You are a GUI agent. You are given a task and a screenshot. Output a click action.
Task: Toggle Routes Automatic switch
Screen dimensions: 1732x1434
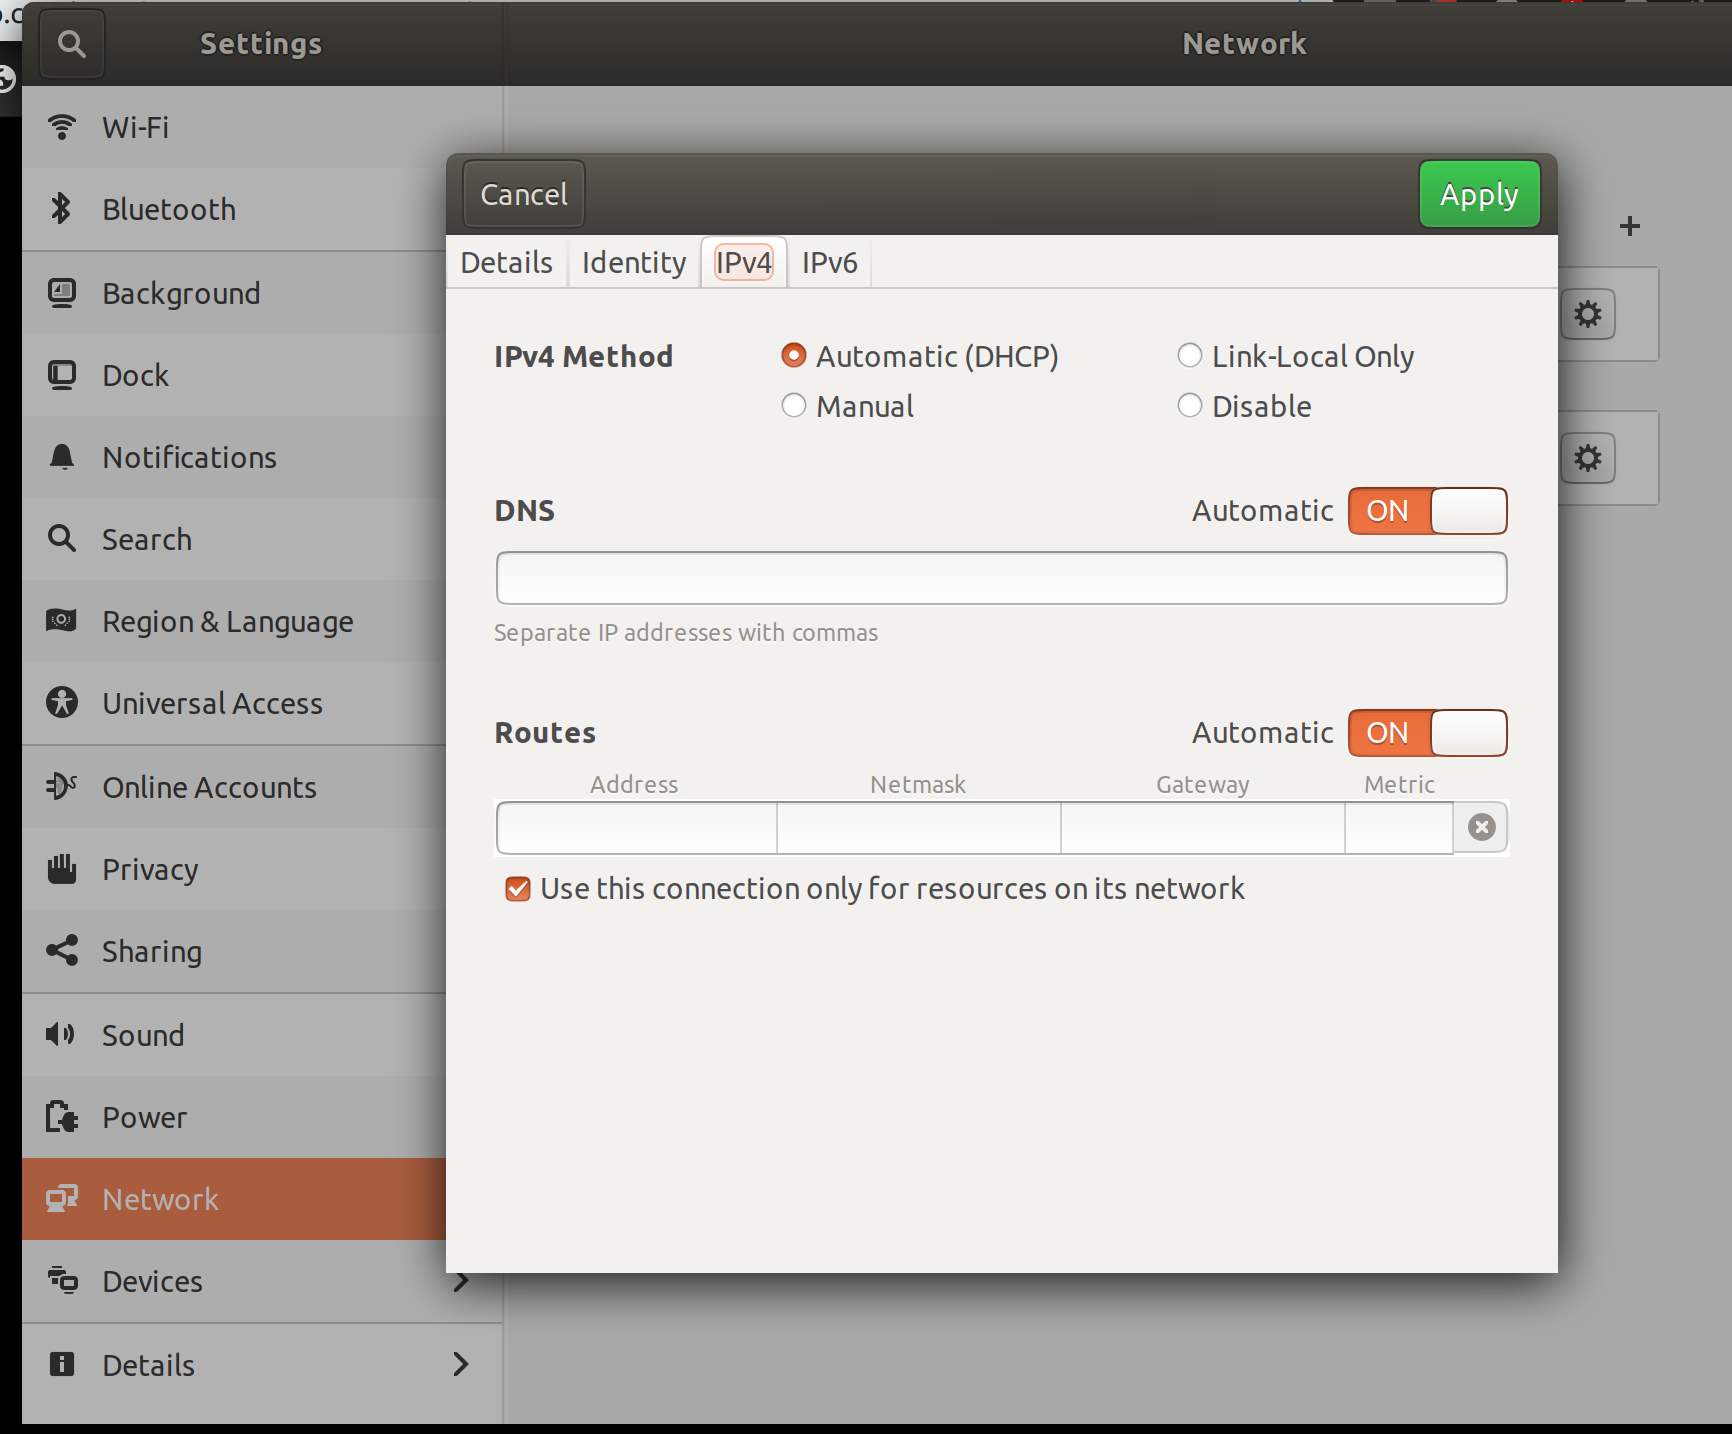[x=1428, y=733]
